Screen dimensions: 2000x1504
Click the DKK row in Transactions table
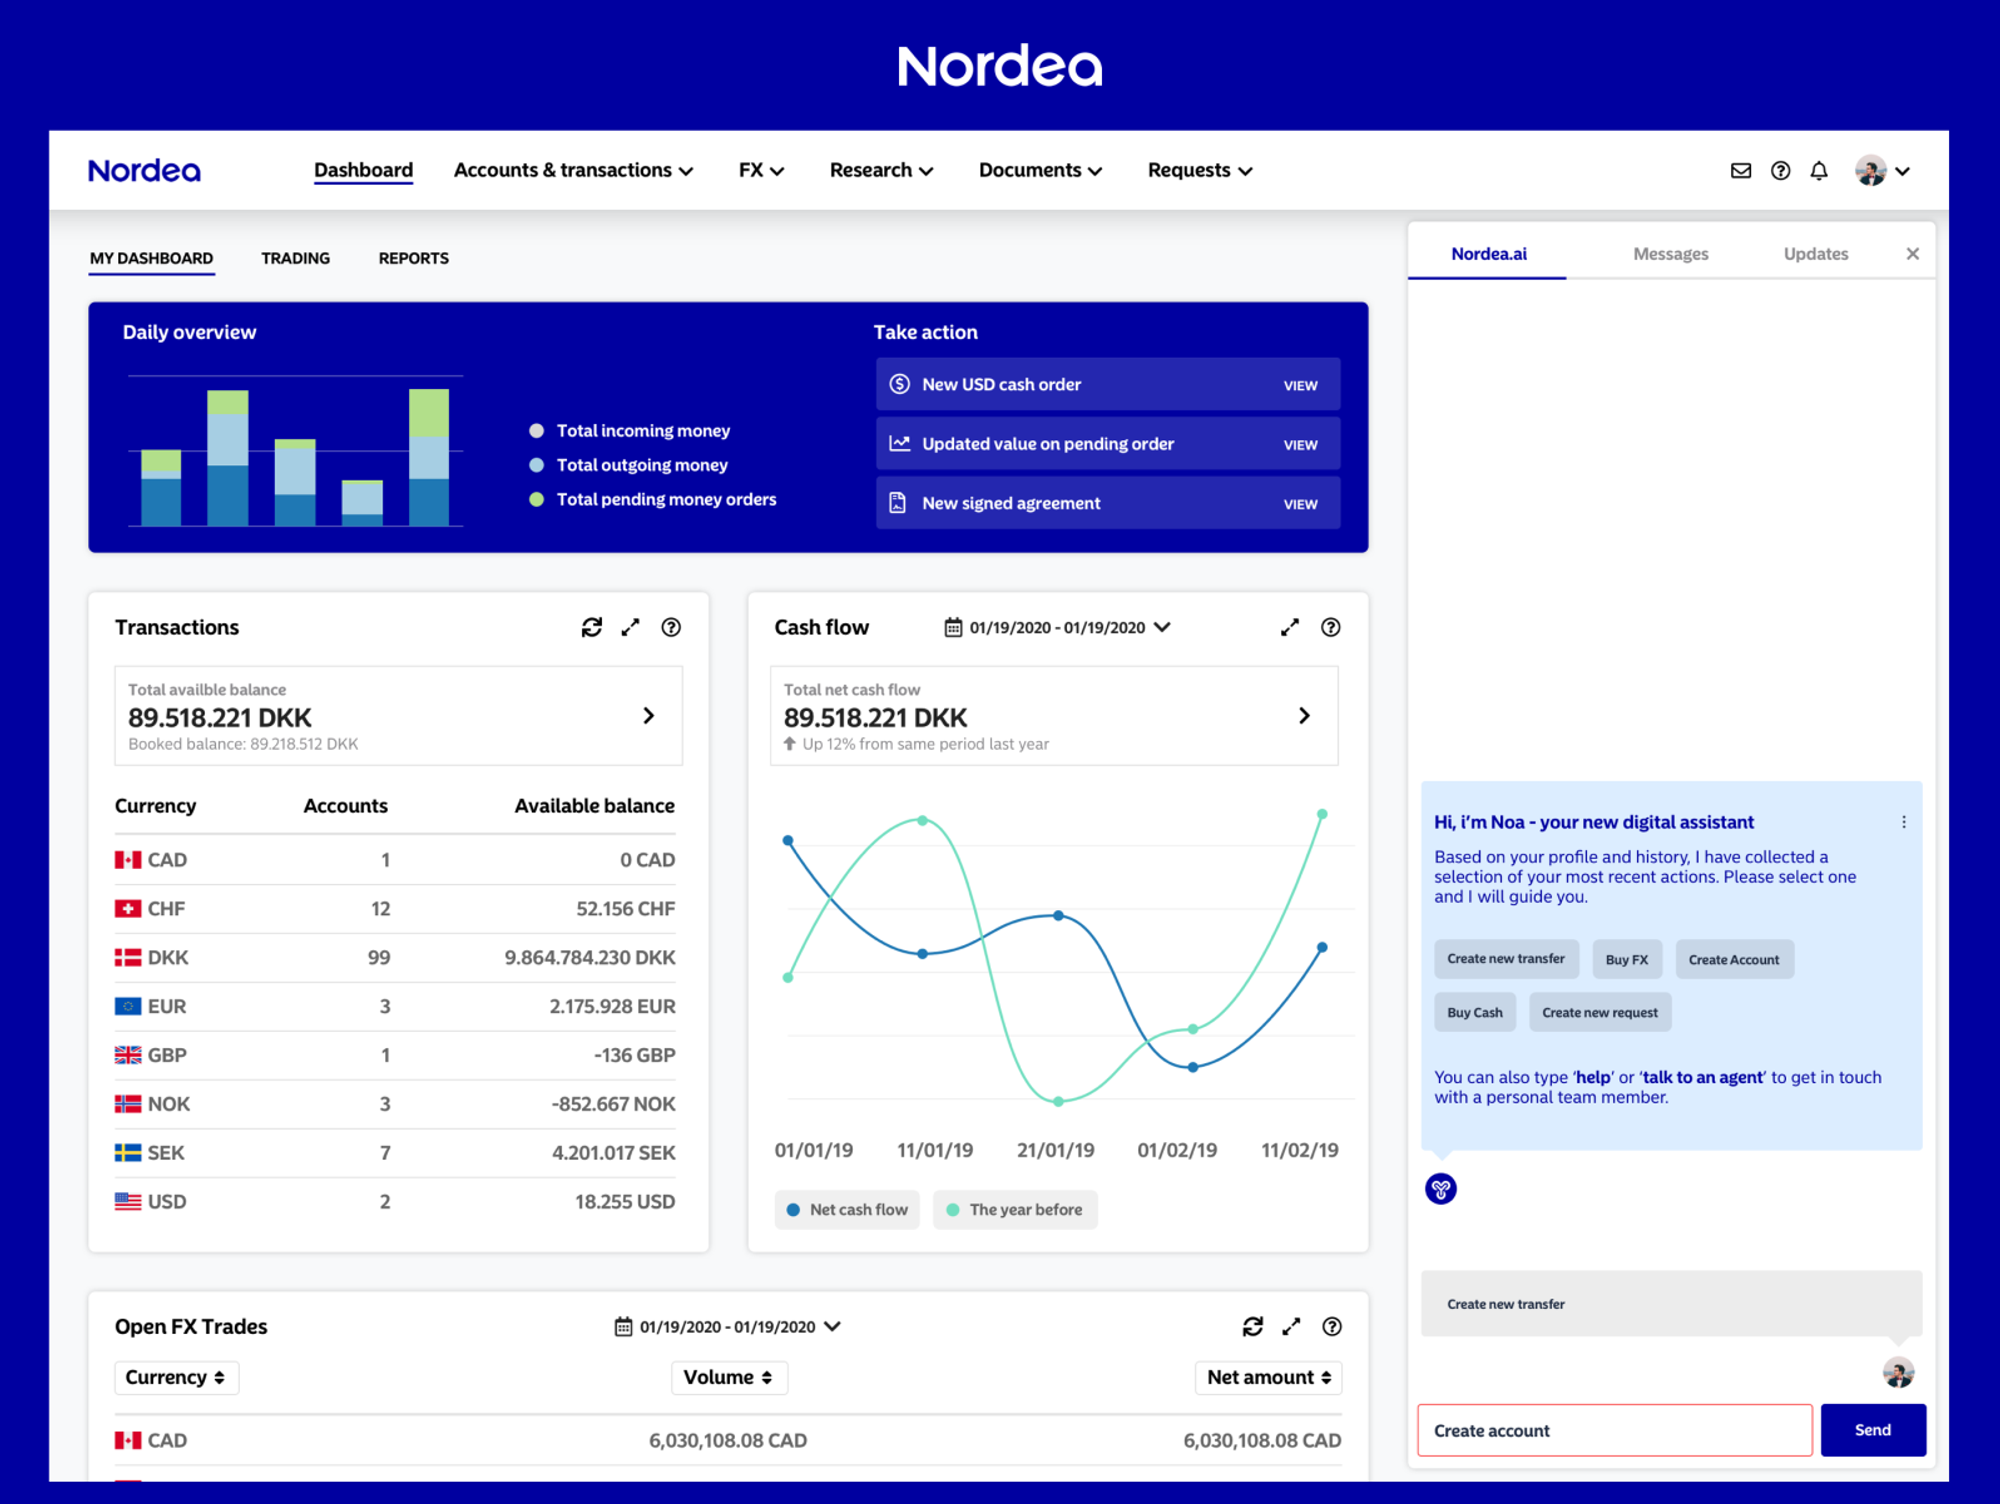395,958
